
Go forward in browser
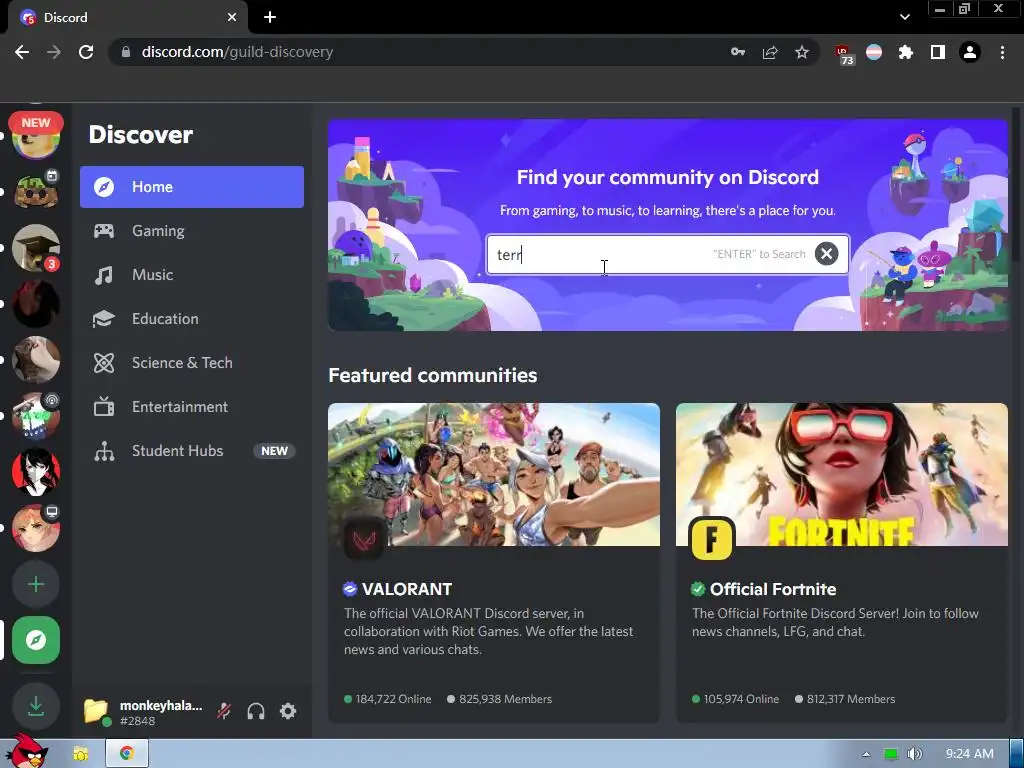[54, 52]
